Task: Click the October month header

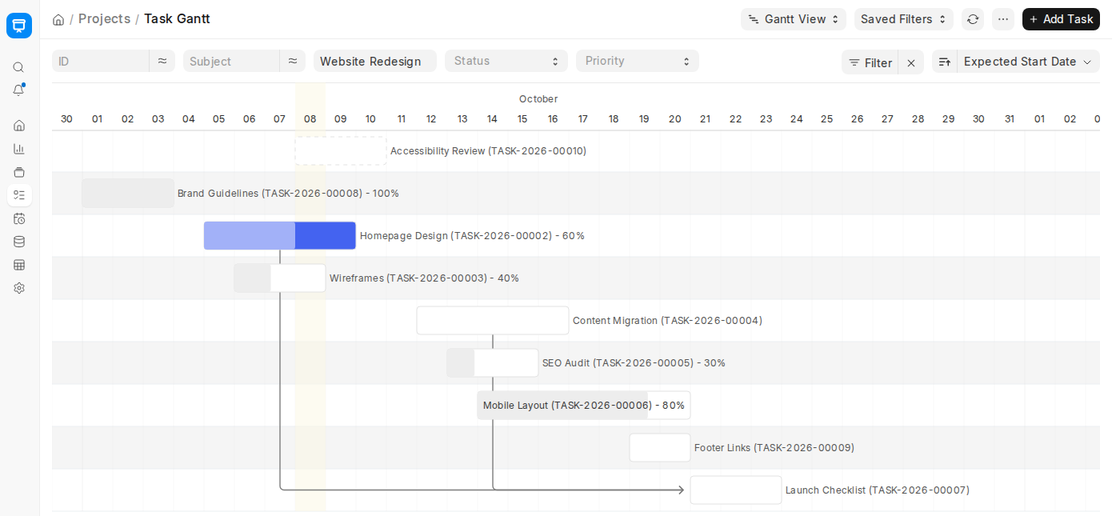Action: [x=539, y=99]
